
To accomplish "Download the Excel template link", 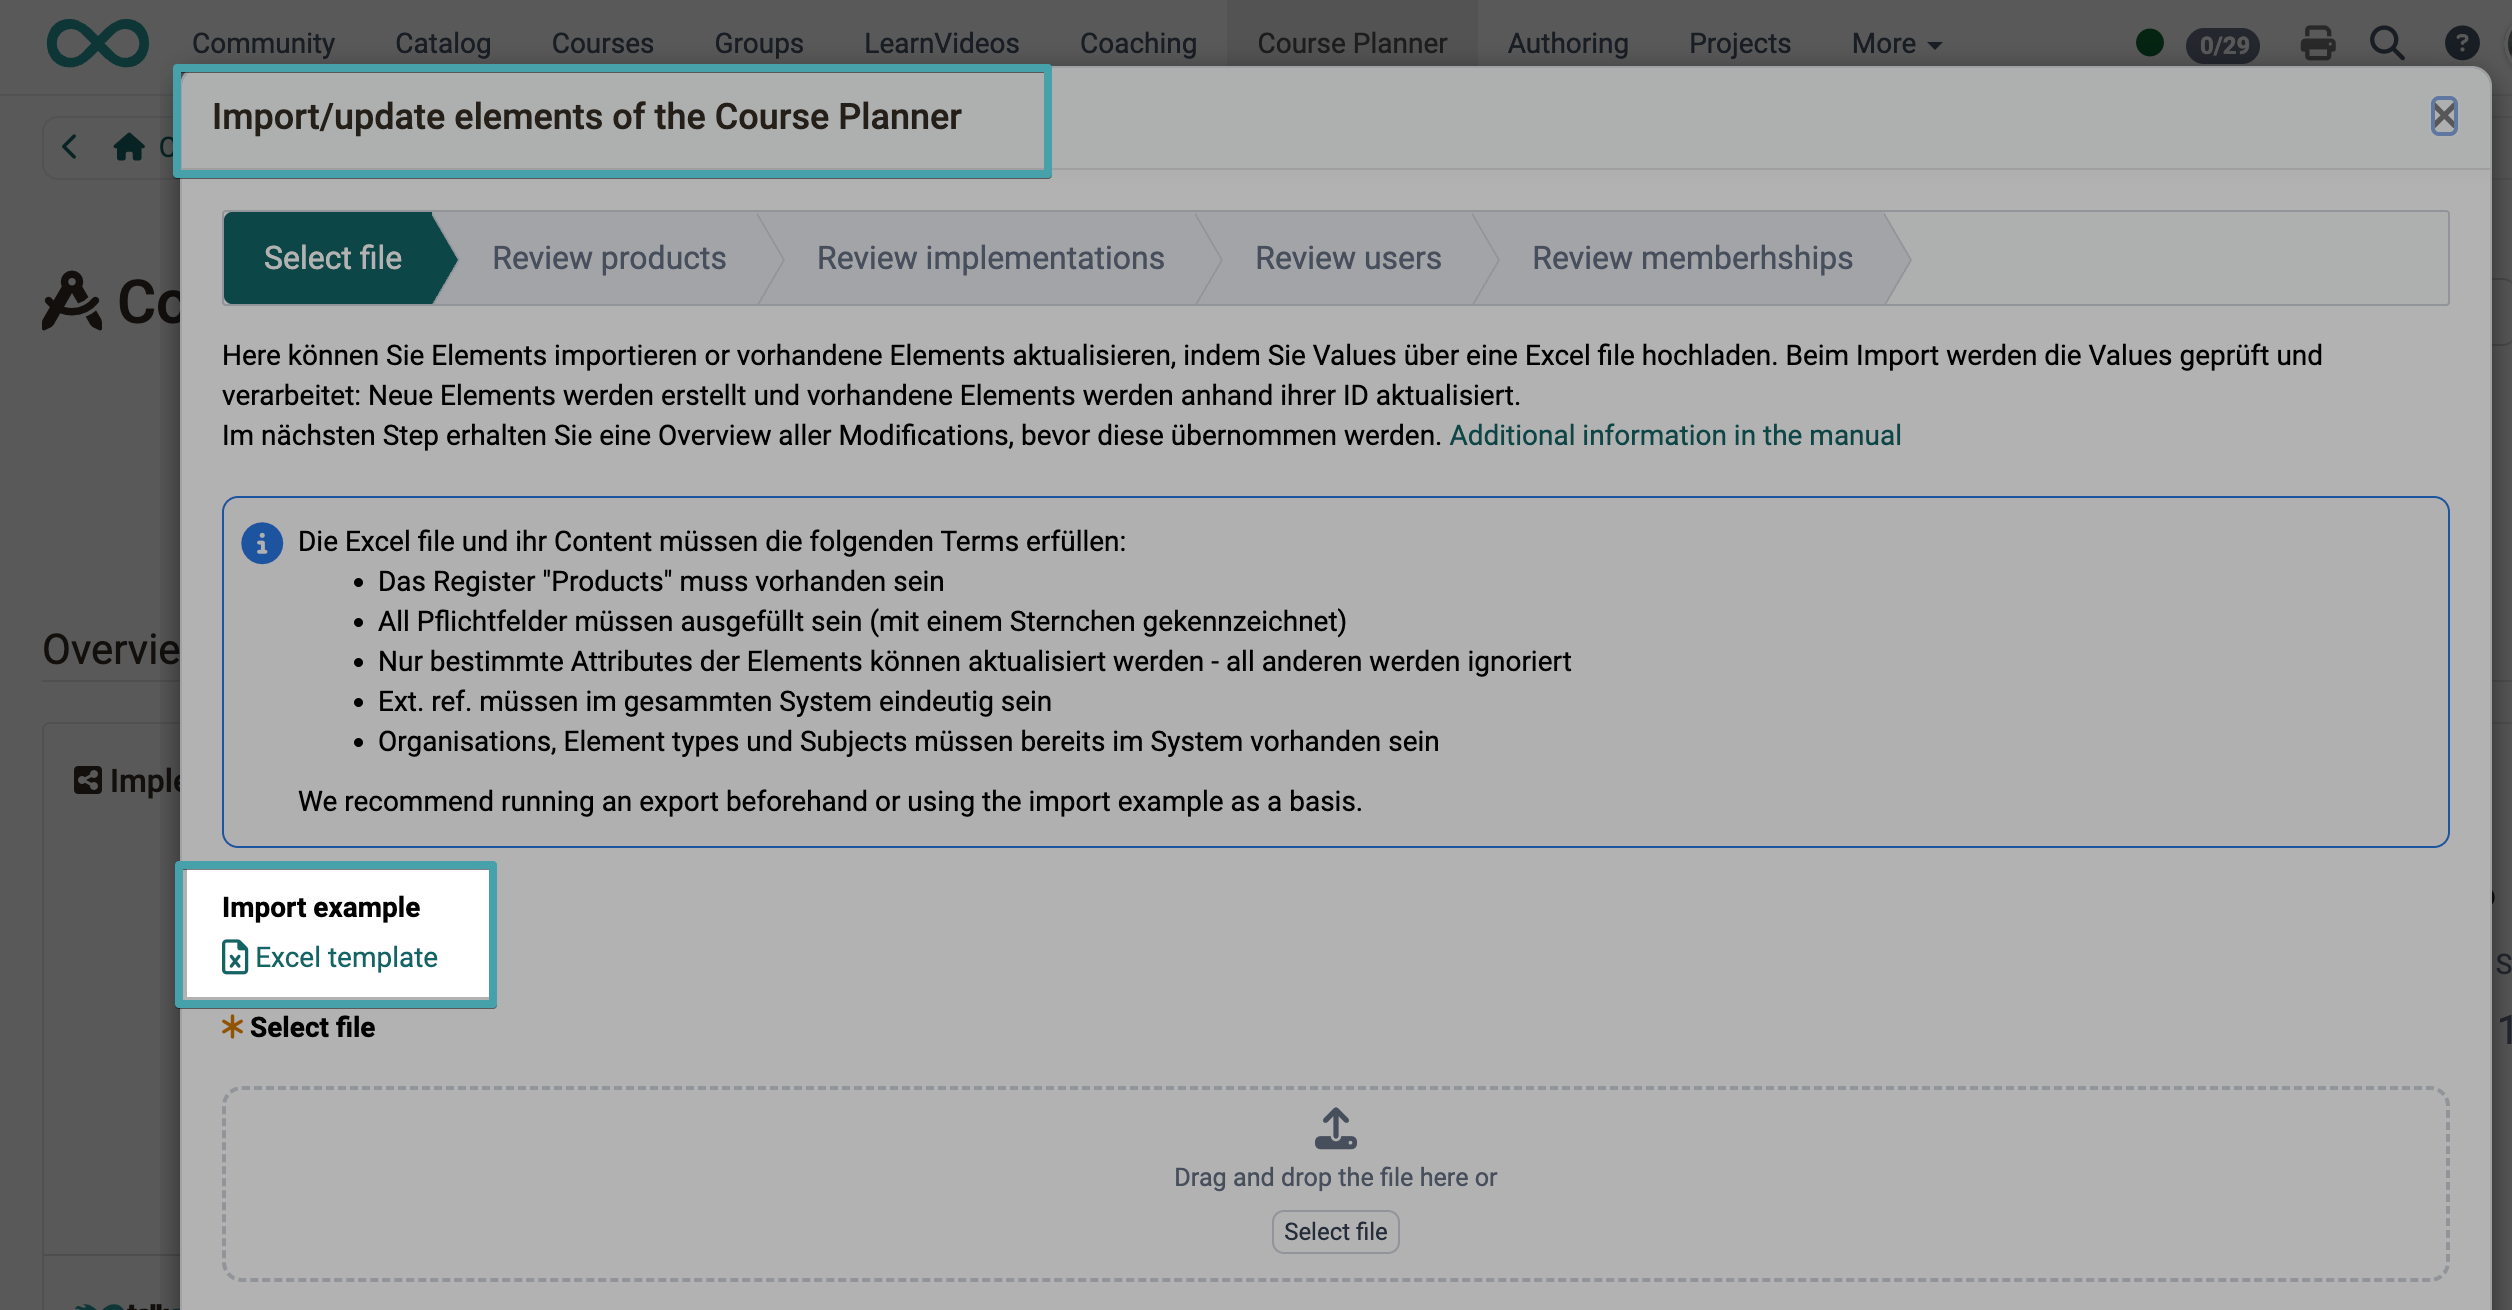I will (346, 957).
